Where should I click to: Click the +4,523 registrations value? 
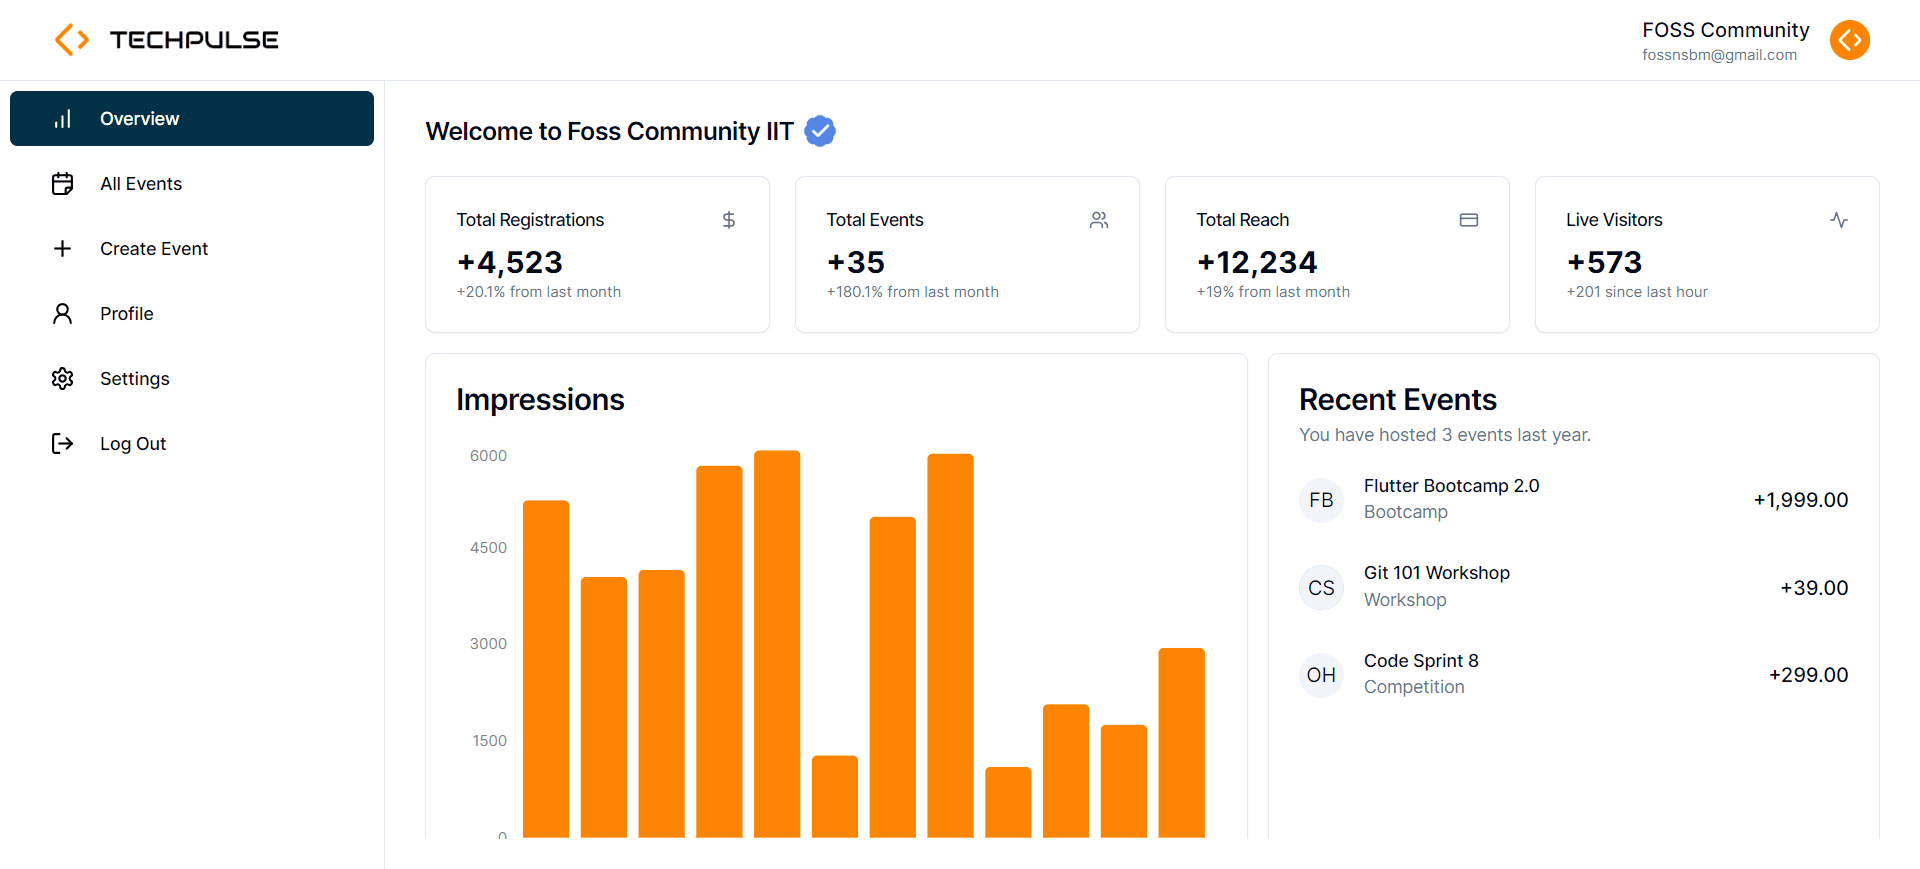coord(510,262)
